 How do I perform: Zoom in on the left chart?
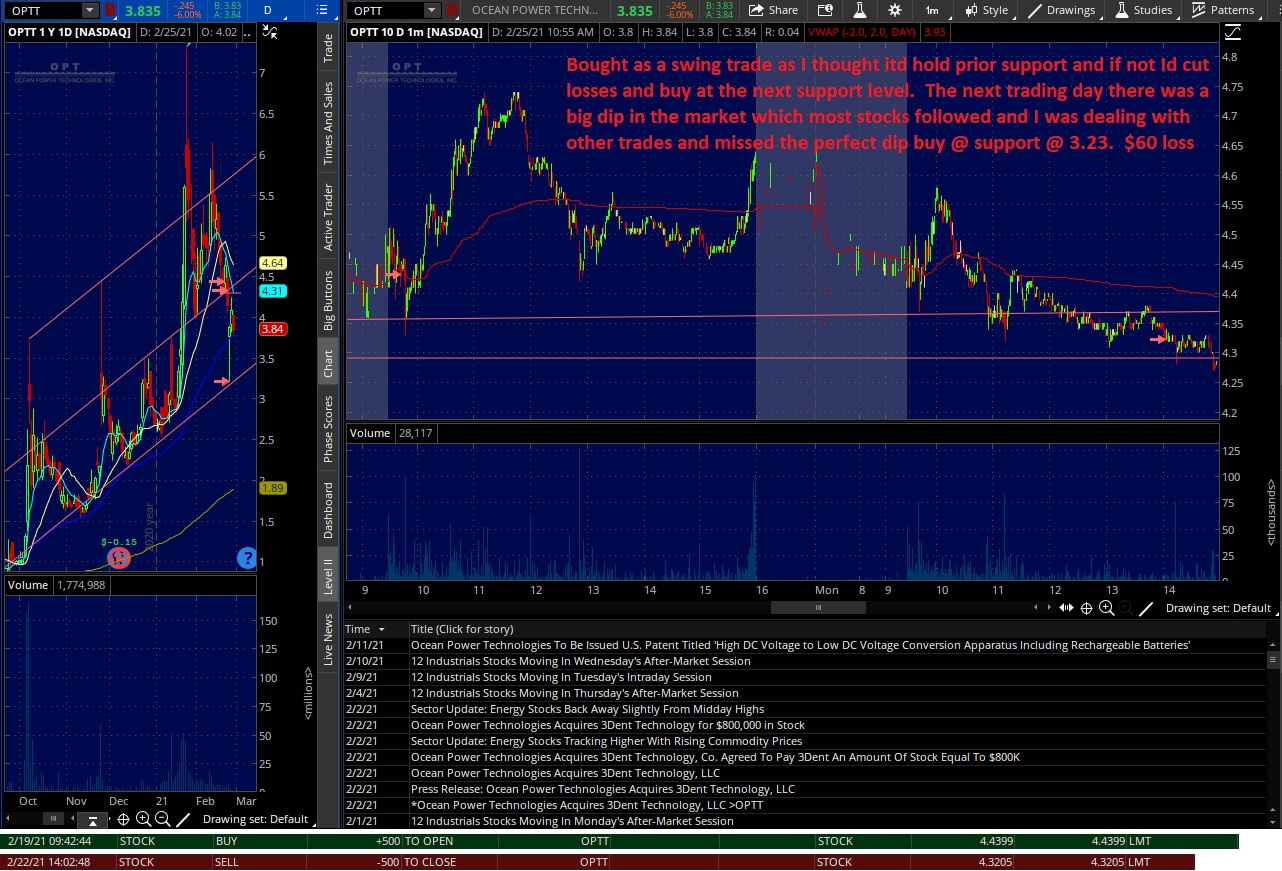click(144, 819)
